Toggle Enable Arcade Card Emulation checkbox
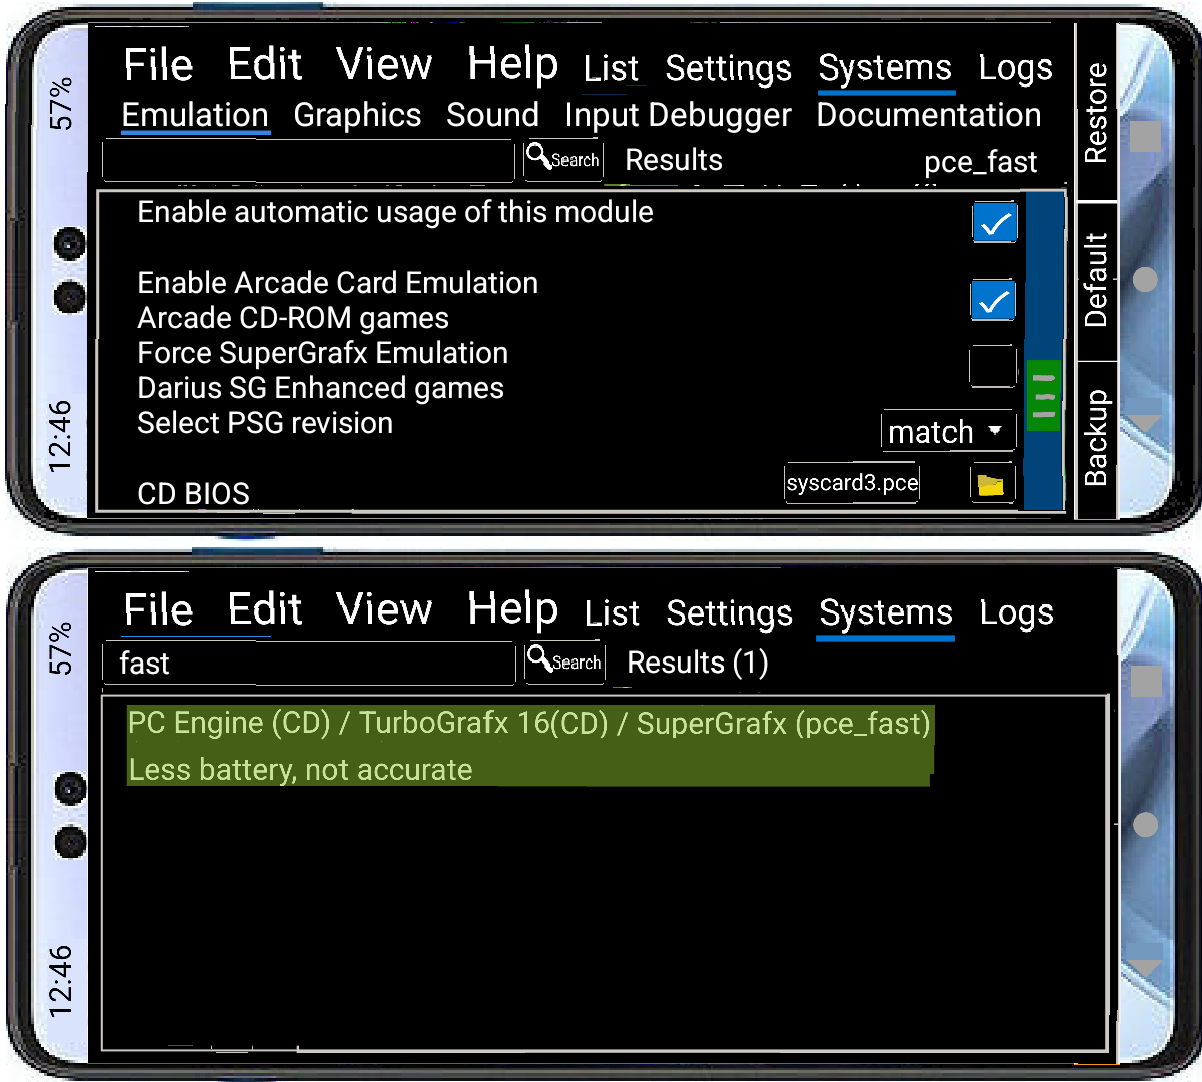Screen dimensions: 1202x1082 pyautogui.click(x=993, y=300)
